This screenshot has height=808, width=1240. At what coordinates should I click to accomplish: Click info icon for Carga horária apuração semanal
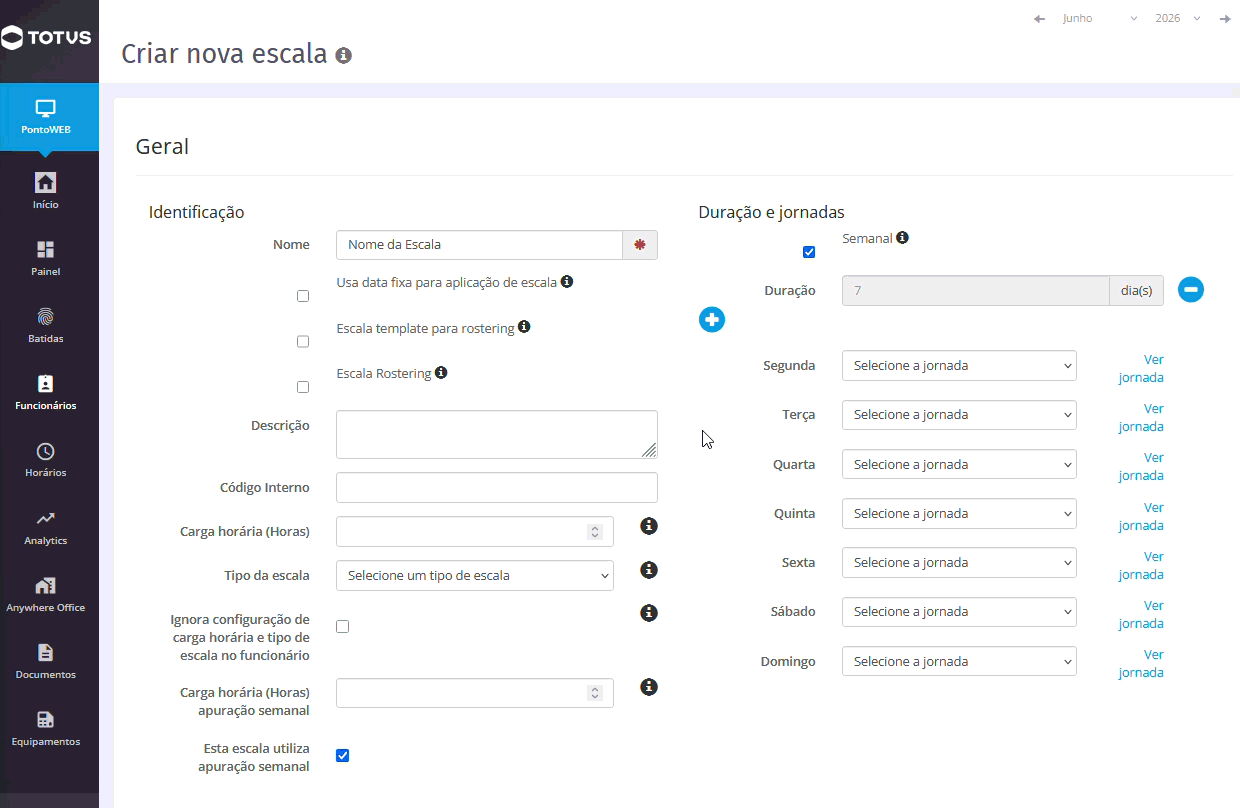pyautogui.click(x=649, y=687)
